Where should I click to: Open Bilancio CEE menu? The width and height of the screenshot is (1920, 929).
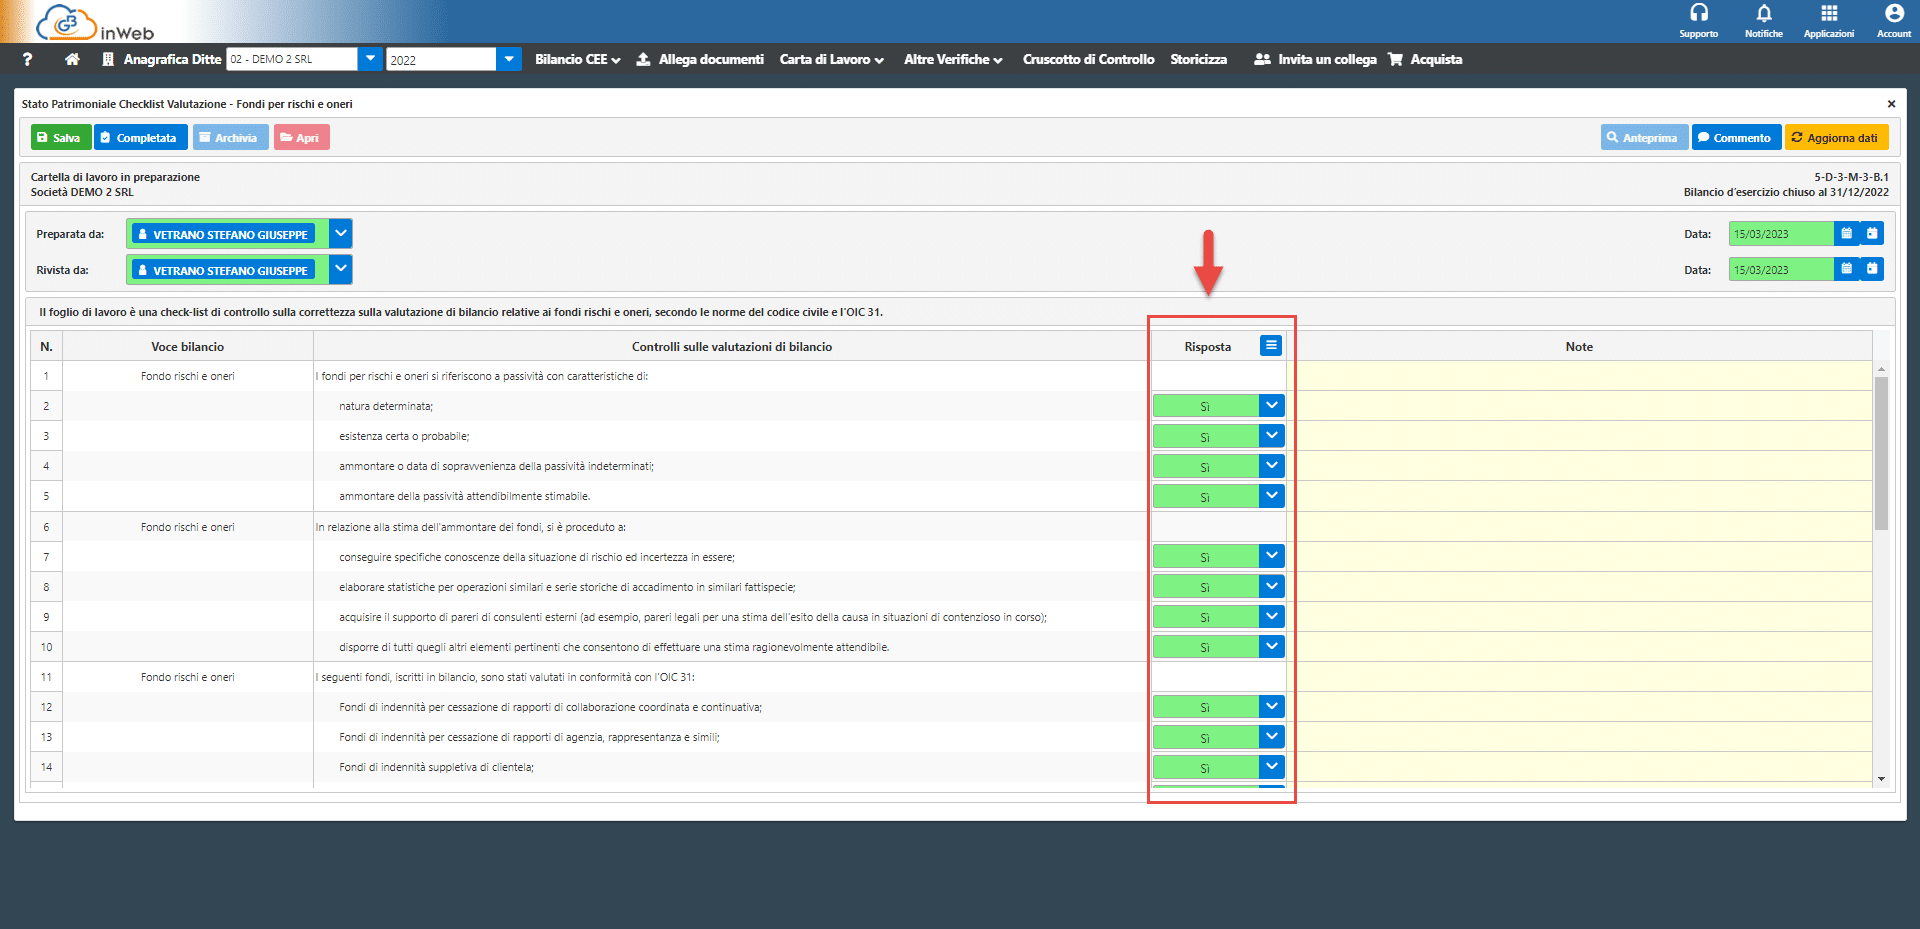577,59
